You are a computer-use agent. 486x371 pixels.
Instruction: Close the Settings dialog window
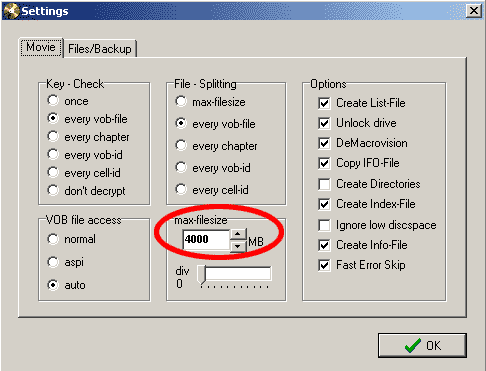(474, 11)
